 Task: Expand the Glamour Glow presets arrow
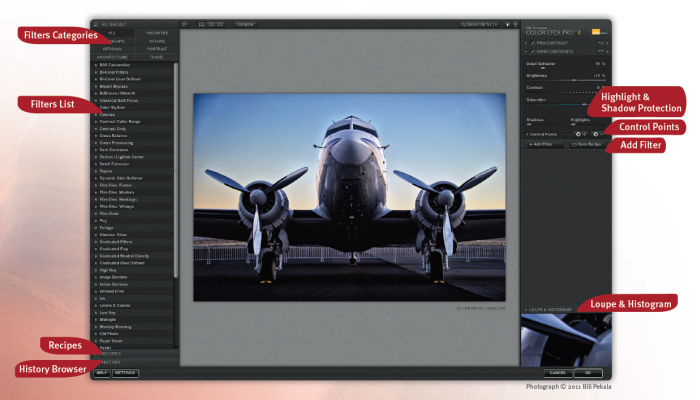coord(96,235)
